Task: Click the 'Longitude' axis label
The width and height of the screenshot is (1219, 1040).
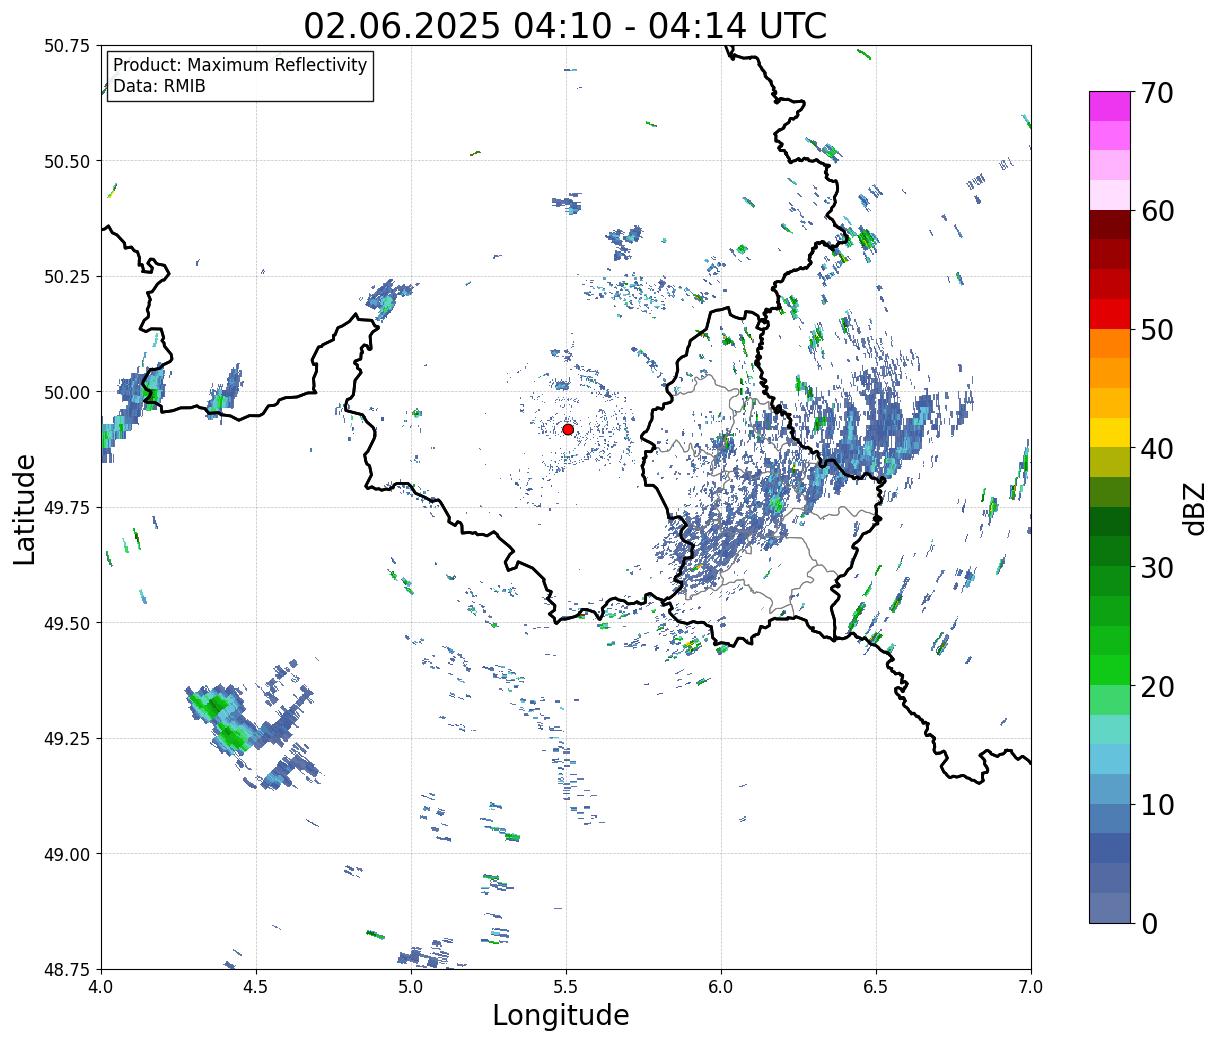Action: point(561,1015)
